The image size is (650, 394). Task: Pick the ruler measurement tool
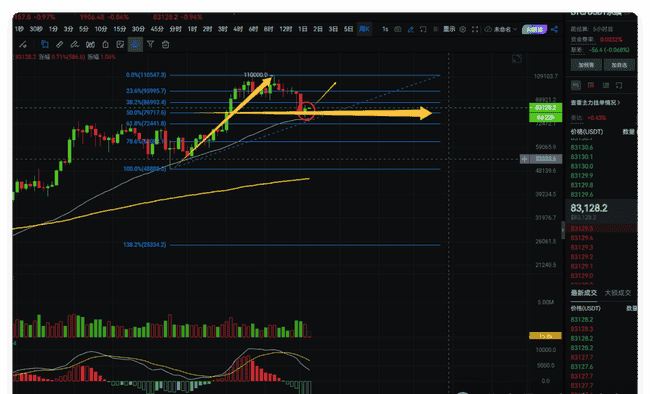pos(59,44)
